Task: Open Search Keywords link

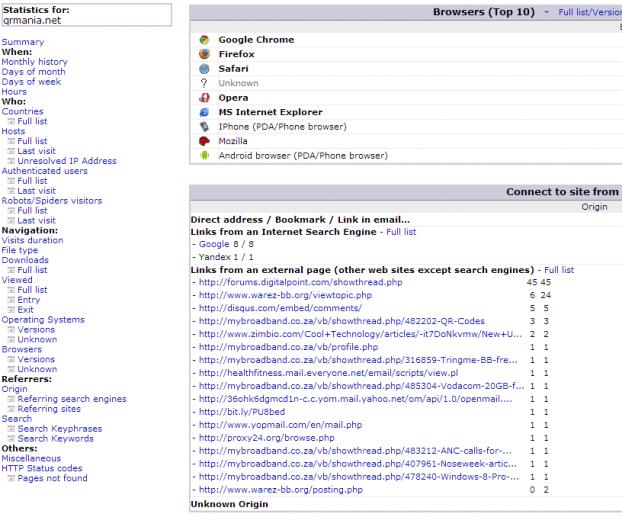Action: pyautogui.click(x=56, y=439)
